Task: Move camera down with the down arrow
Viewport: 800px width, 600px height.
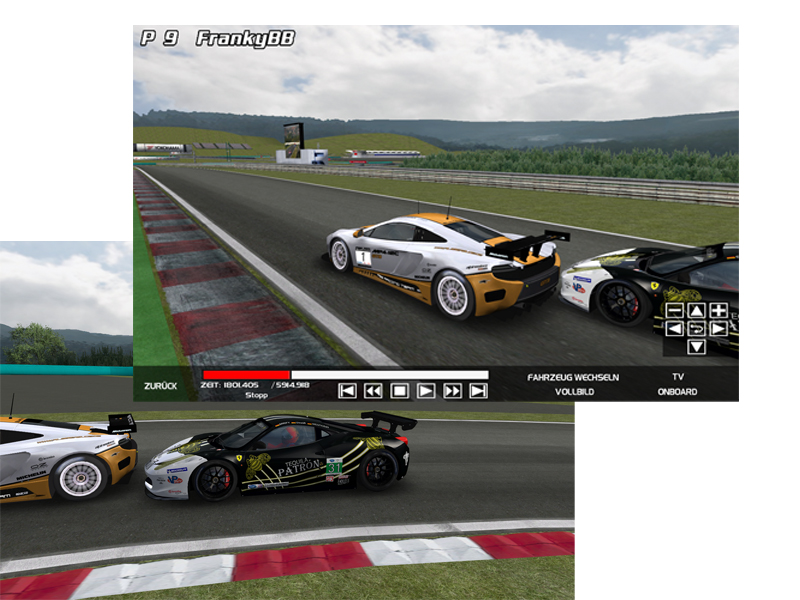Action: point(697,347)
